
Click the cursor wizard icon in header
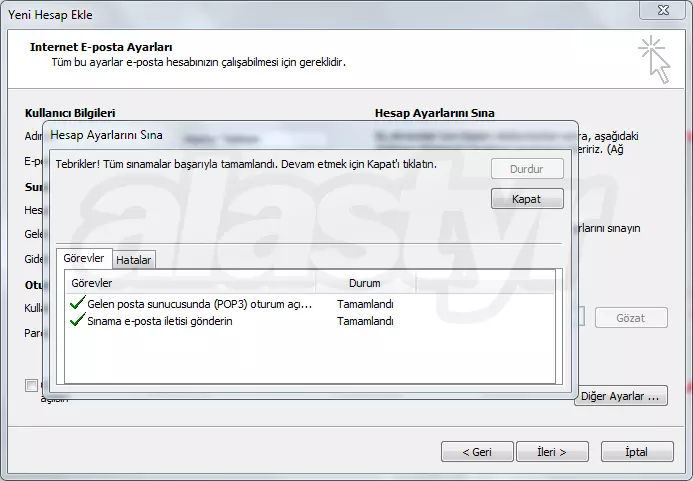(x=655, y=60)
